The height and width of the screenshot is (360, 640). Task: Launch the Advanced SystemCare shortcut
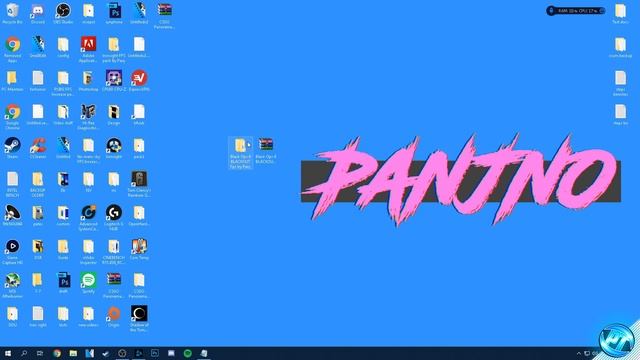click(x=89, y=212)
